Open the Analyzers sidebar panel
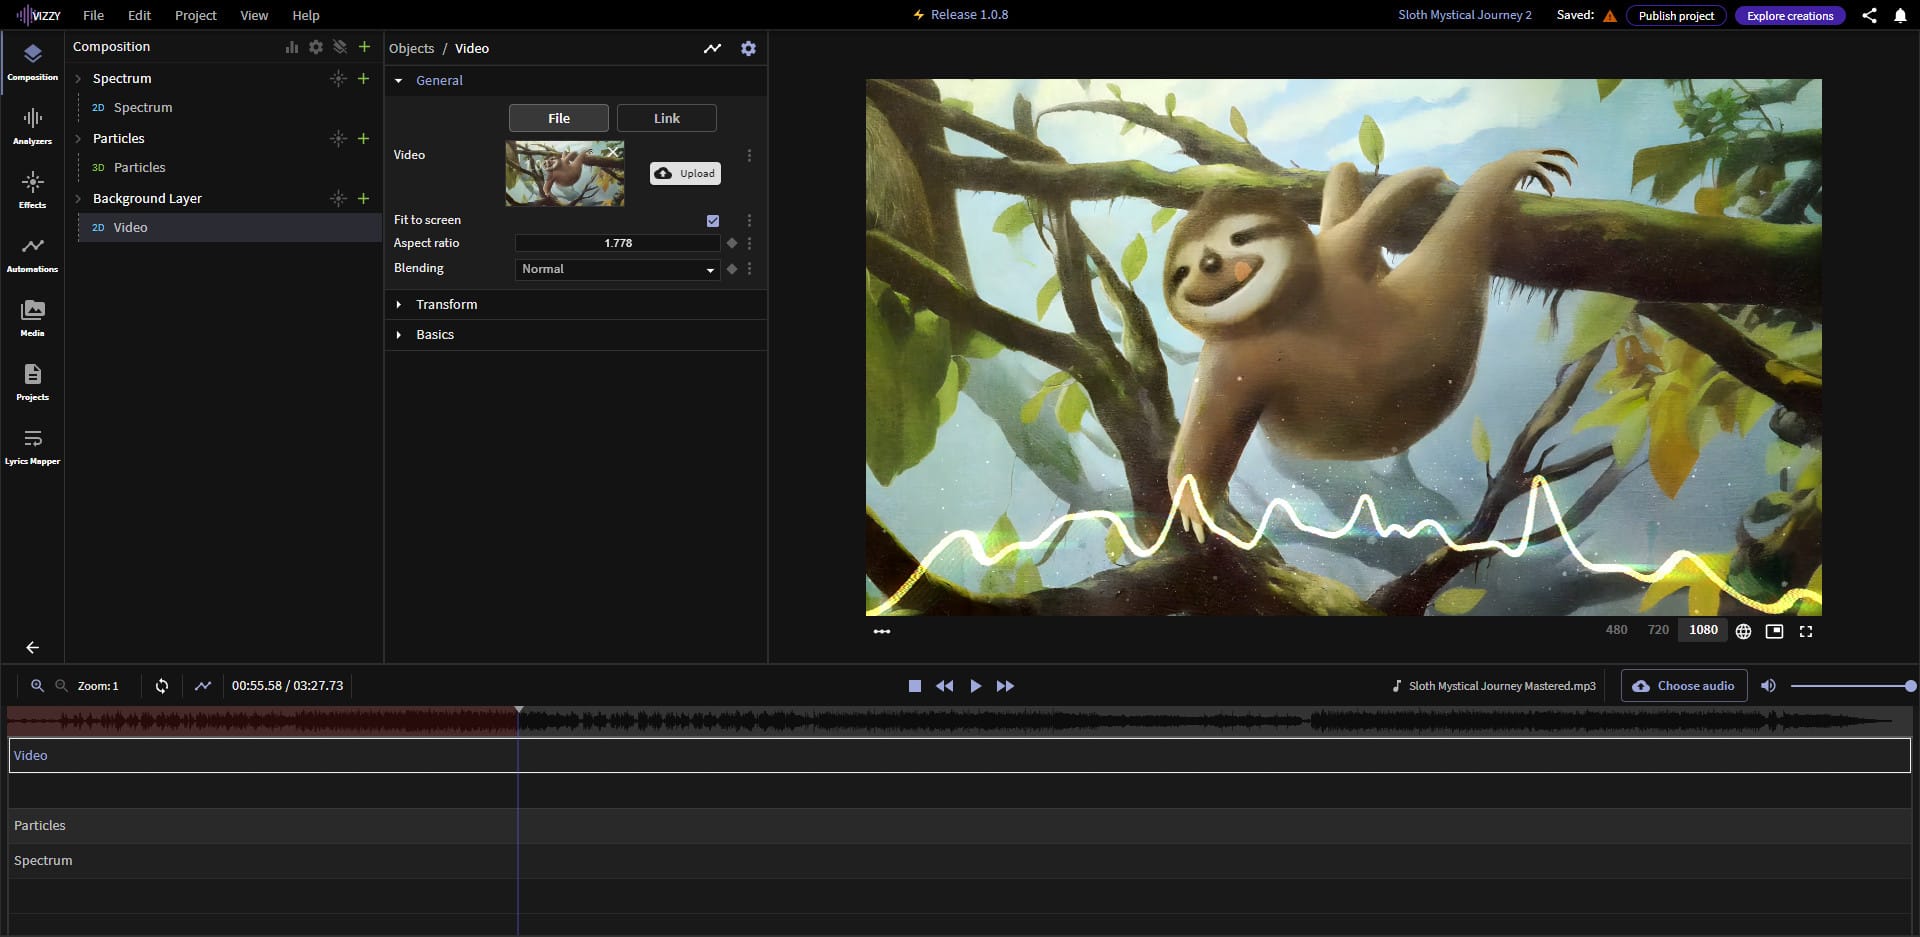1920x937 pixels. click(32, 125)
